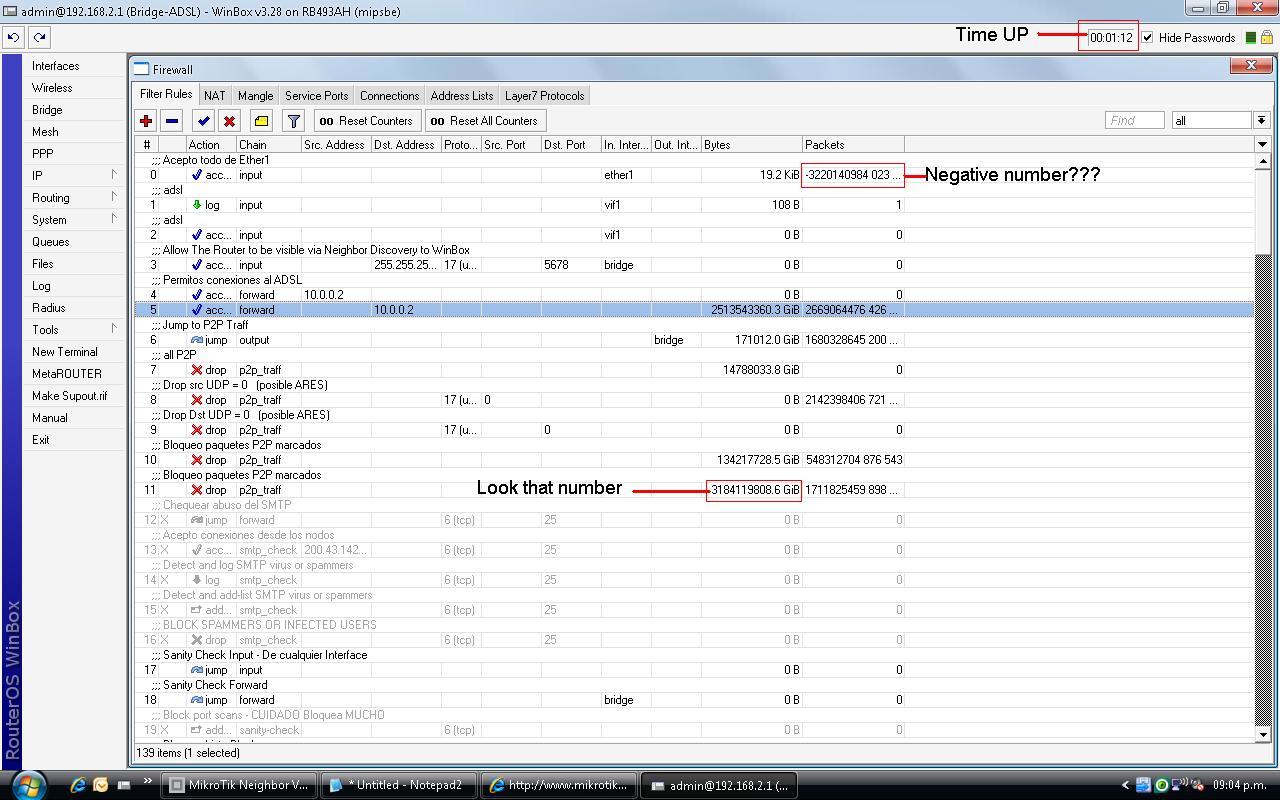Open the filter icon on the Firewall toolbar
This screenshot has width=1280, height=800.
[293, 120]
